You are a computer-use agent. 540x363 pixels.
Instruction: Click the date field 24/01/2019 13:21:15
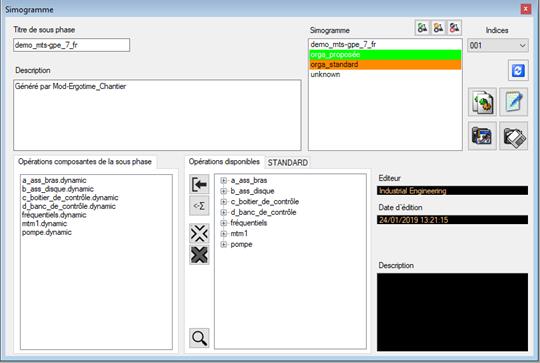[x=452, y=220]
